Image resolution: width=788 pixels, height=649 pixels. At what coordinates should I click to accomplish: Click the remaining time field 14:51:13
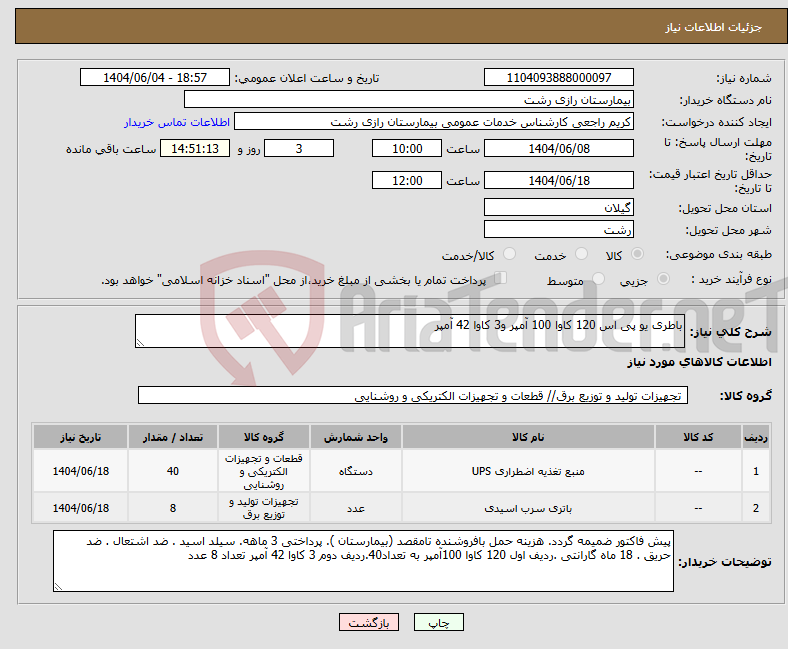pos(195,148)
